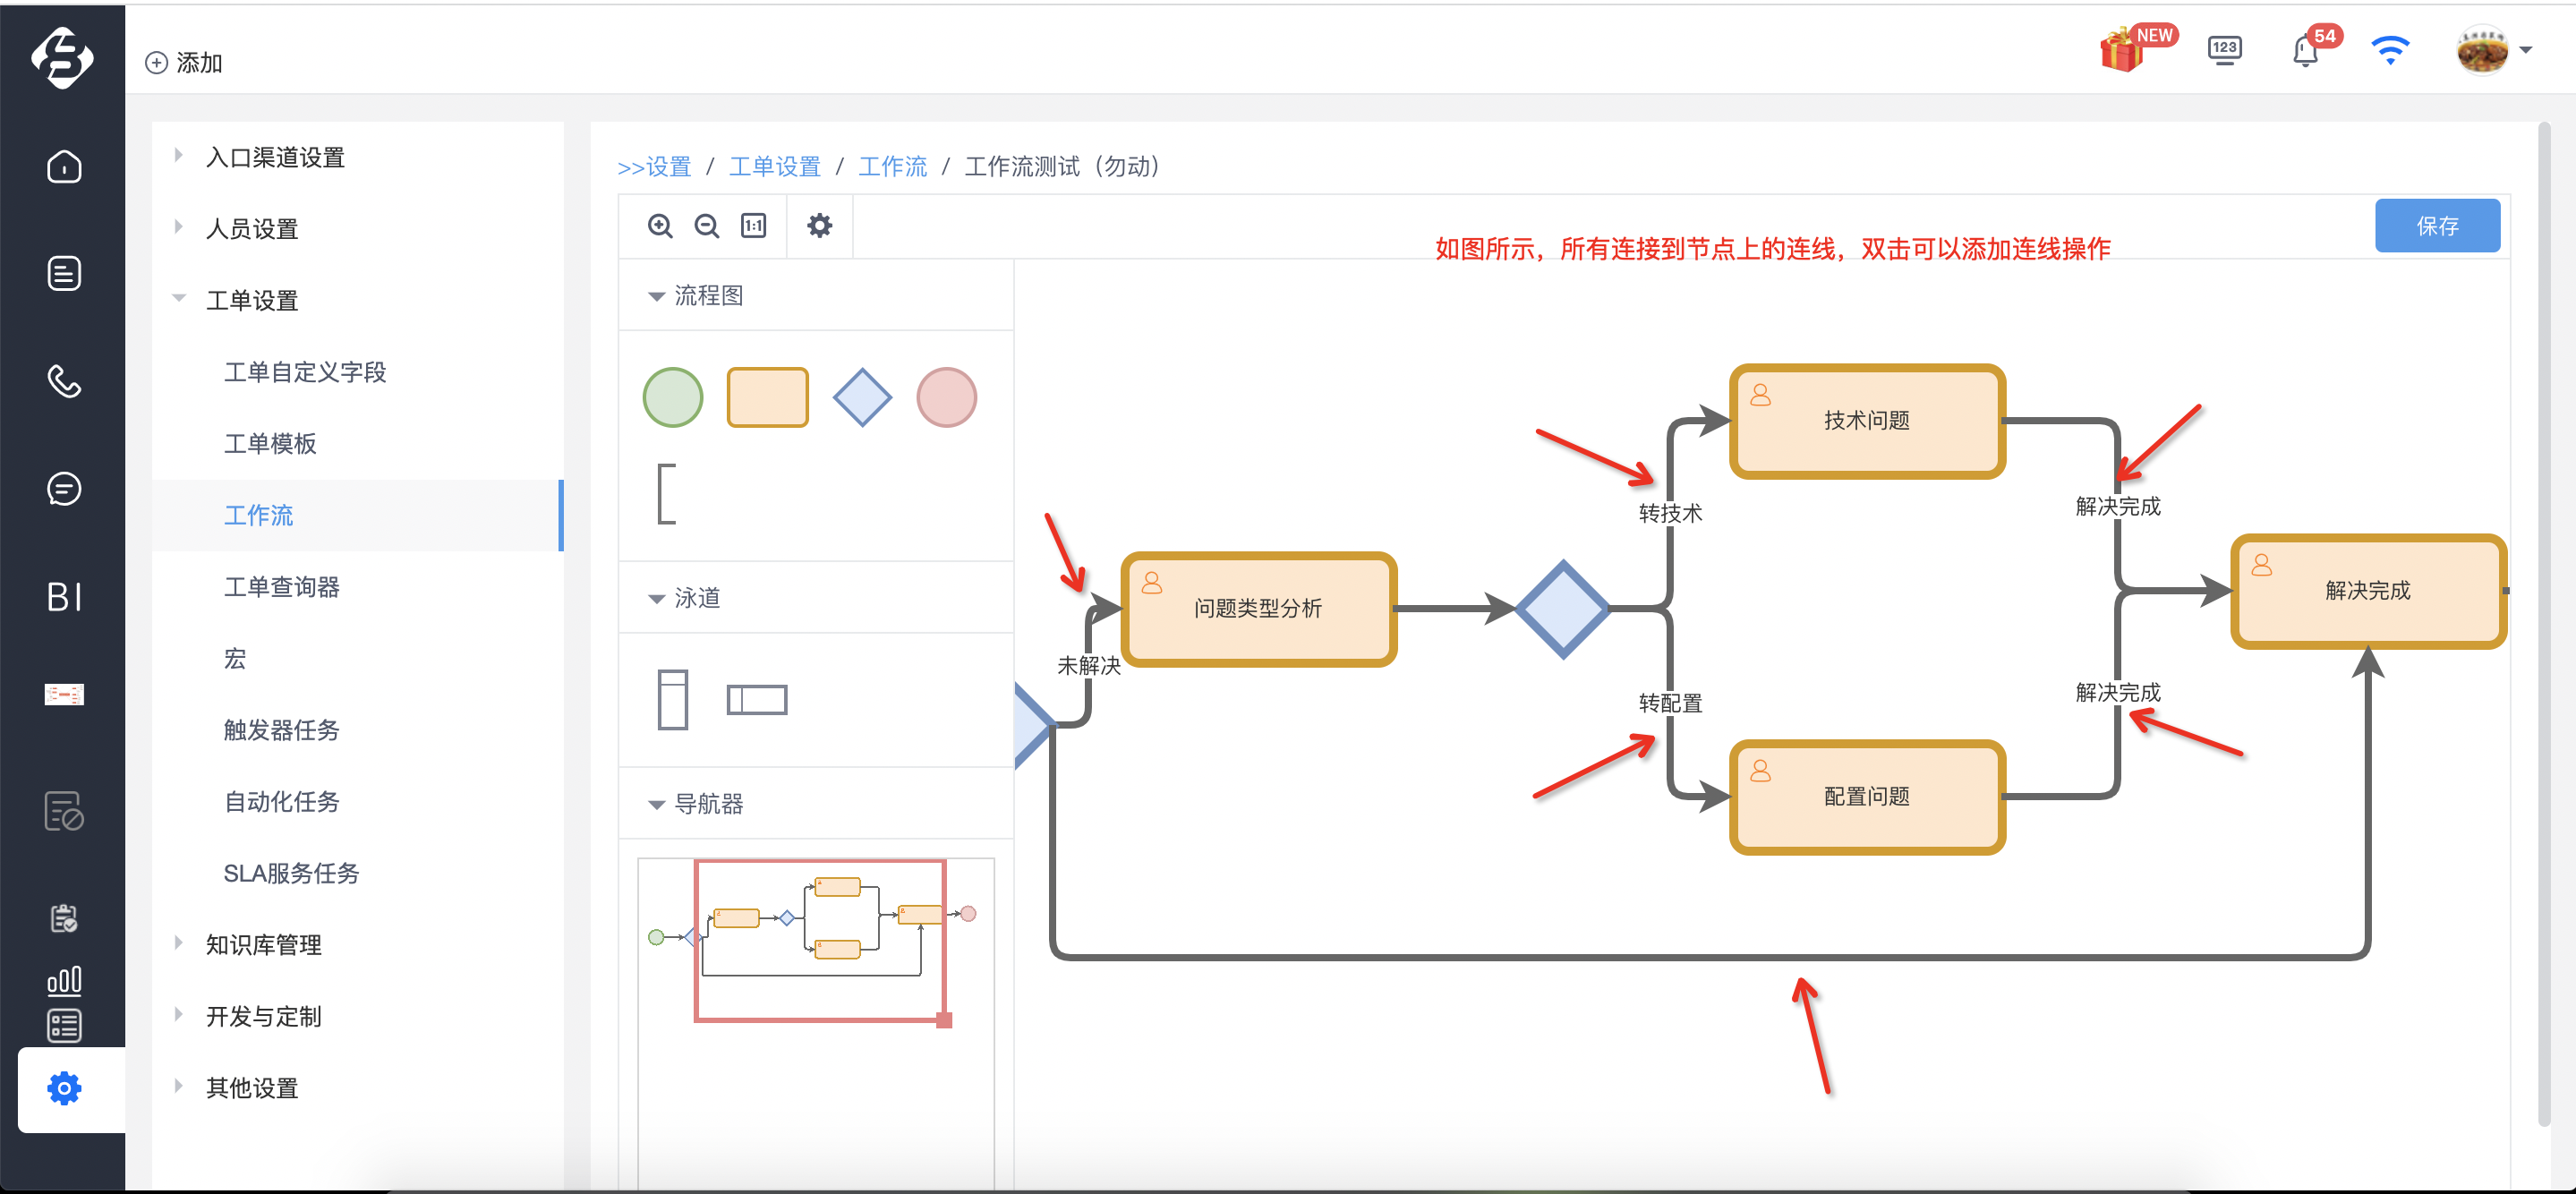Screen dimensions: 2576x1194
Task: Select the green start circle shape
Action: coord(673,397)
